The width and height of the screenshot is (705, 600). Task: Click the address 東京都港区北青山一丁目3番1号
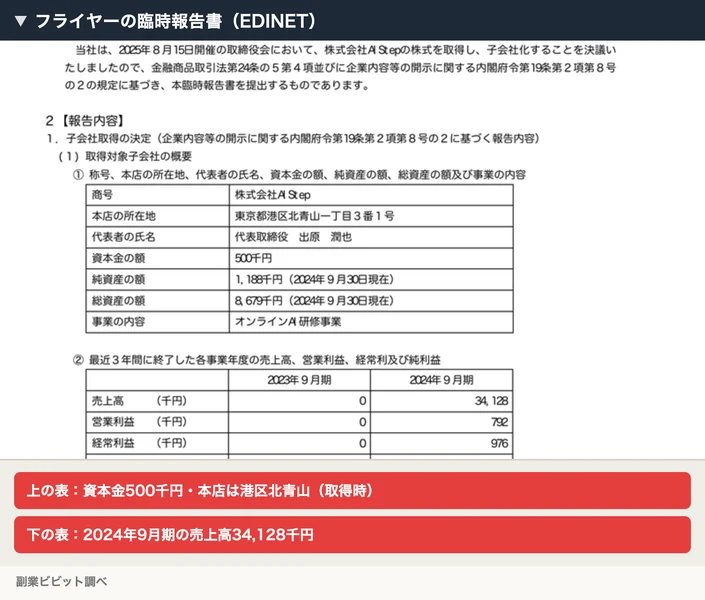tap(315, 216)
